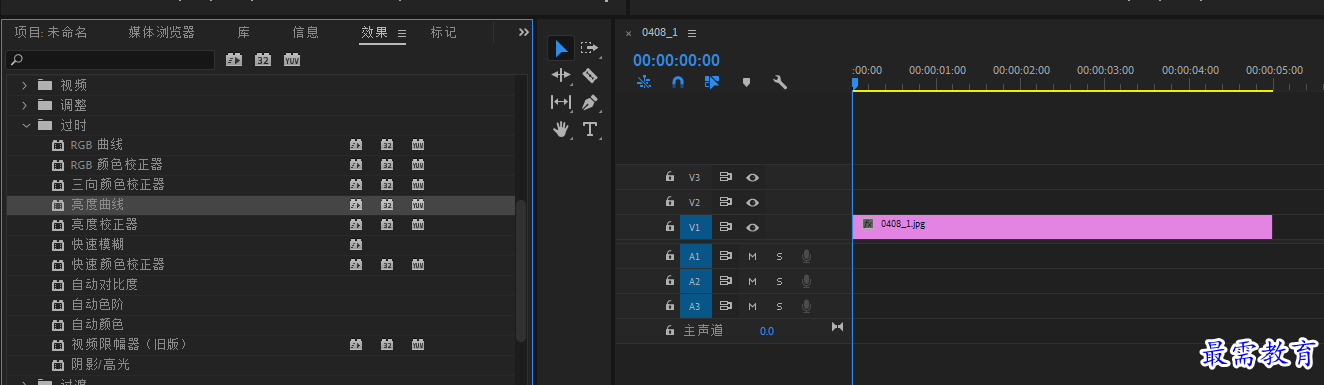The height and width of the screenshot is (385, 1324).
Task: Expand the 调整 effects folder
Action: [x=26, y=105]
